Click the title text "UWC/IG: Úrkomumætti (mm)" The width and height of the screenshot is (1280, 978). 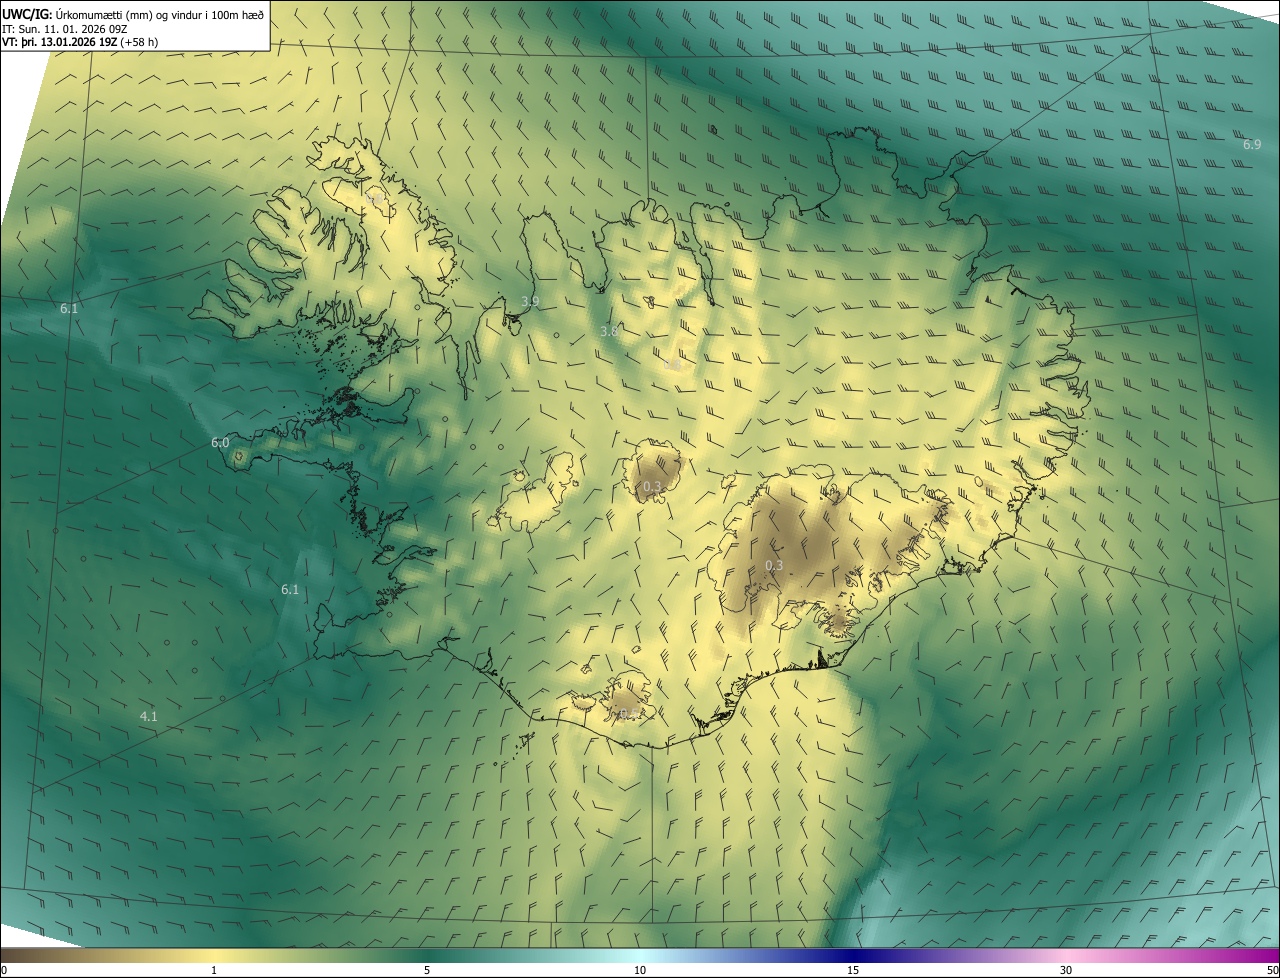(x=77, y=14)
